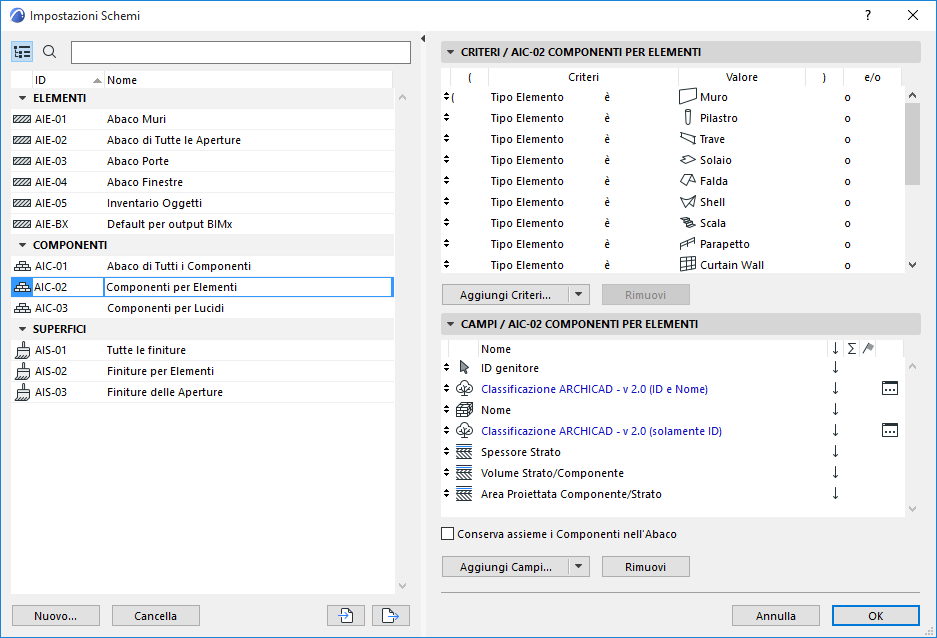Open options for Classificazione solamente ID
The width and height of the screenshot is (937, 638).
point(890,431)
